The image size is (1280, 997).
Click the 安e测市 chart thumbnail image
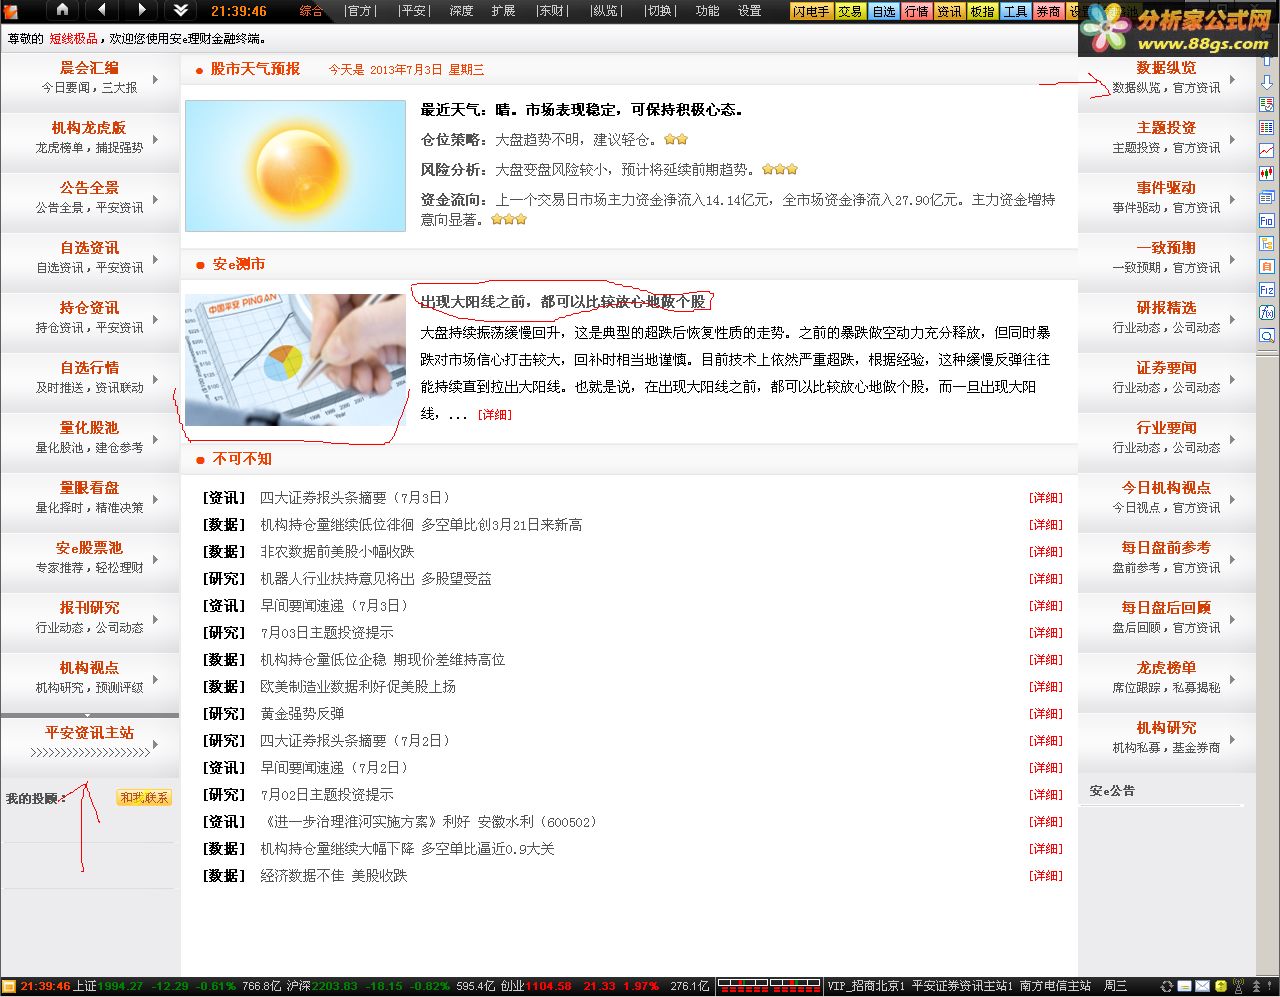pyautogui.click(x=295, y=360)
